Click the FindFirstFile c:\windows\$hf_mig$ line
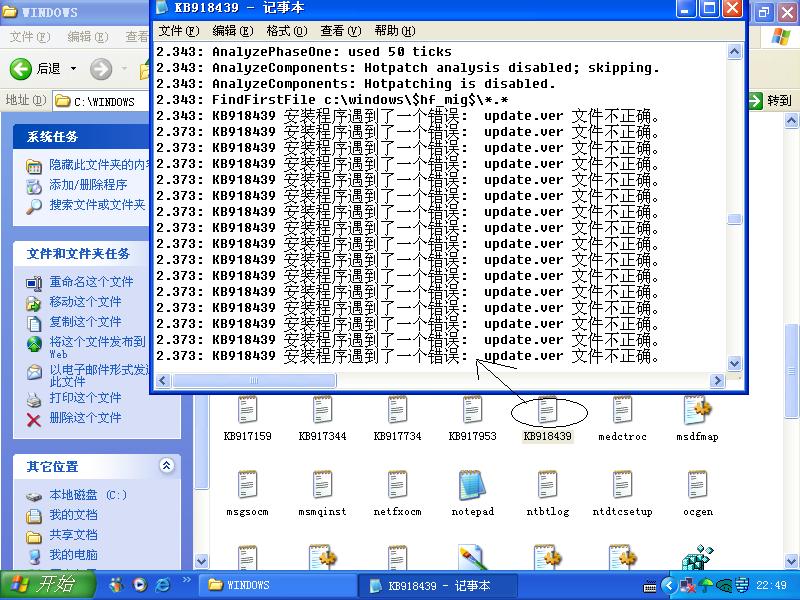This screenshot has width=800, height=600. tap(360, 99)
